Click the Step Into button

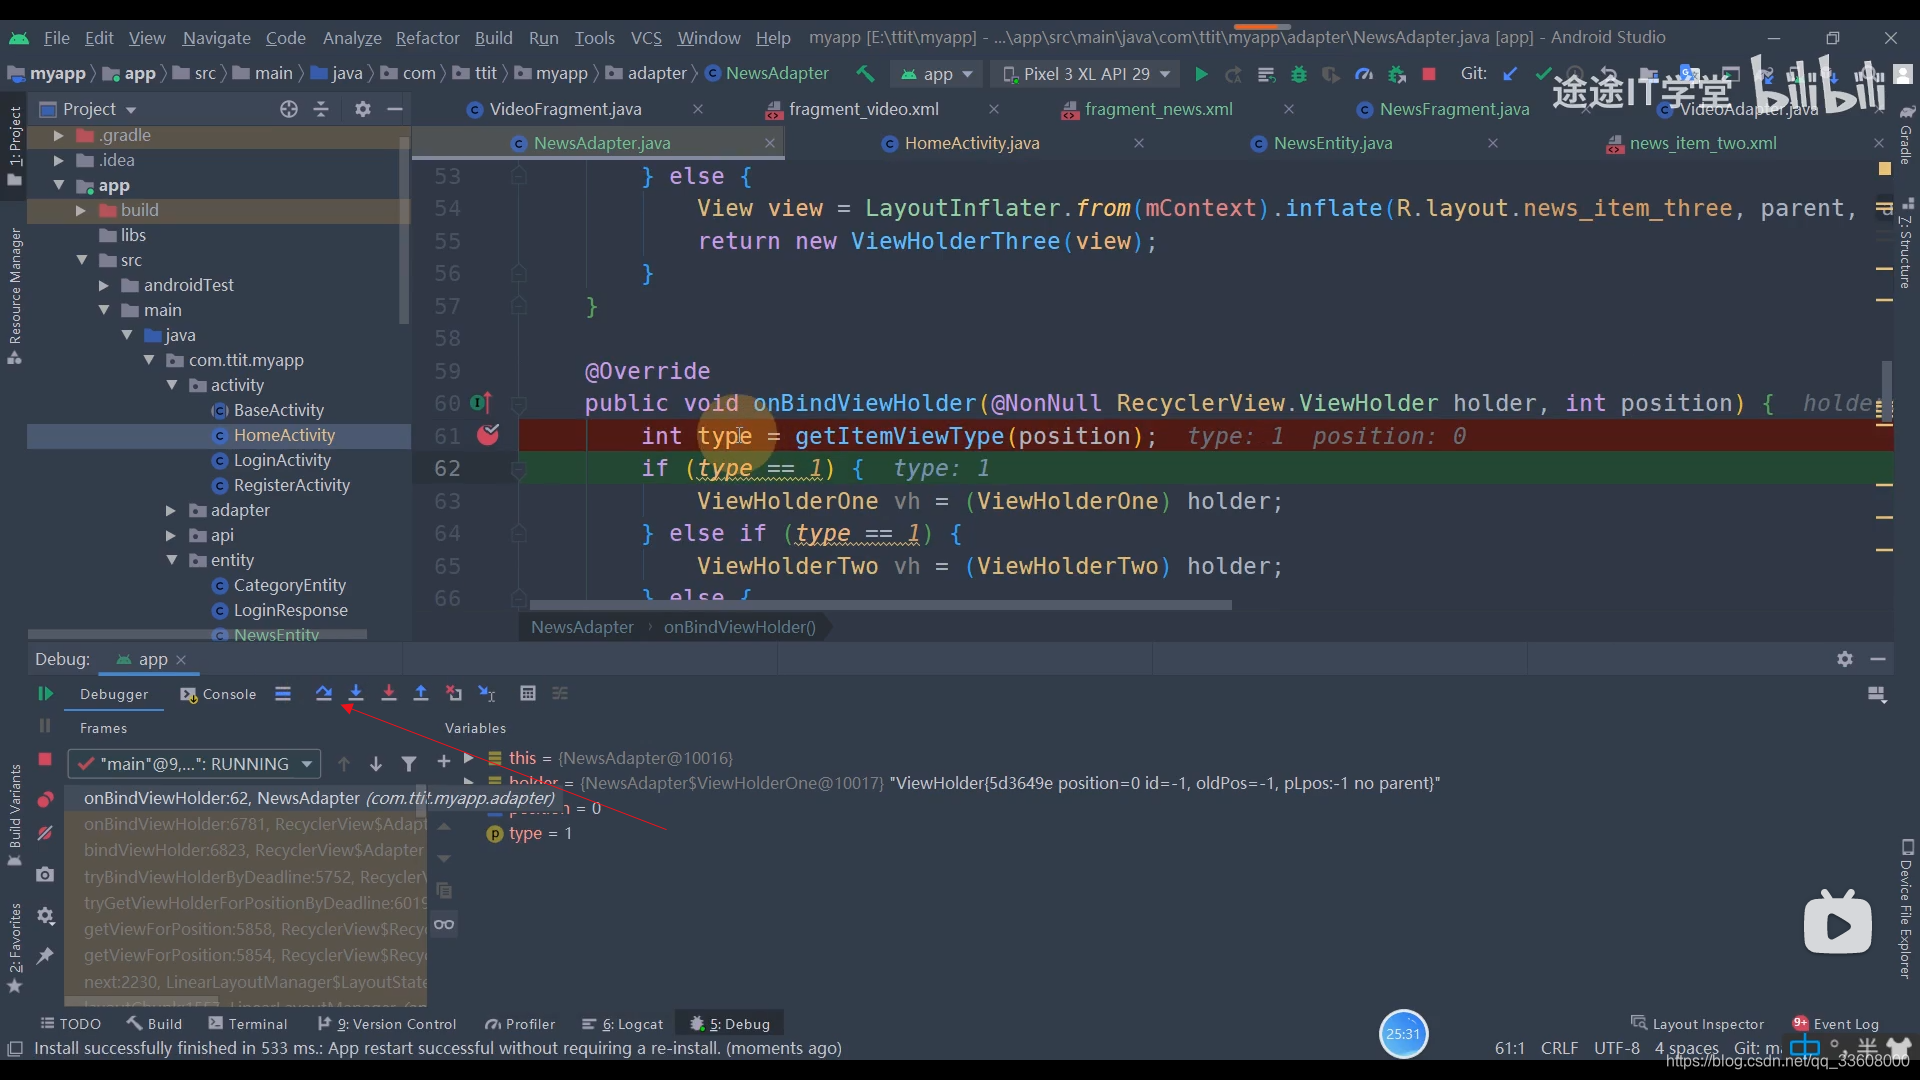click(x=356, y=693)
